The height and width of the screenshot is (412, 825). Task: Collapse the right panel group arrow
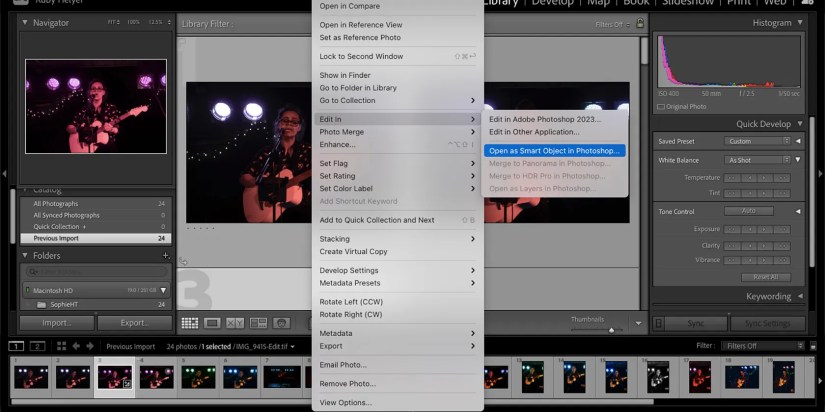pyautogui.click(x=820, y=173)
